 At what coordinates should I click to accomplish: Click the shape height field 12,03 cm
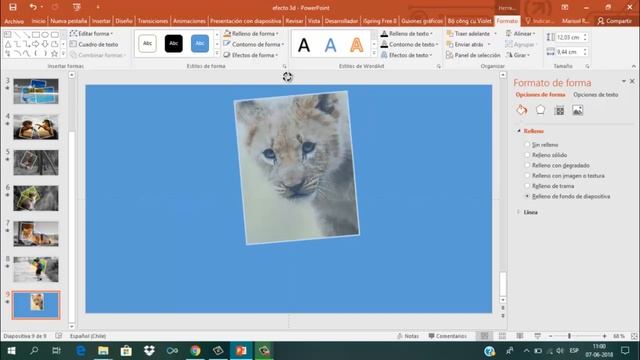click(x=569, y=37)
